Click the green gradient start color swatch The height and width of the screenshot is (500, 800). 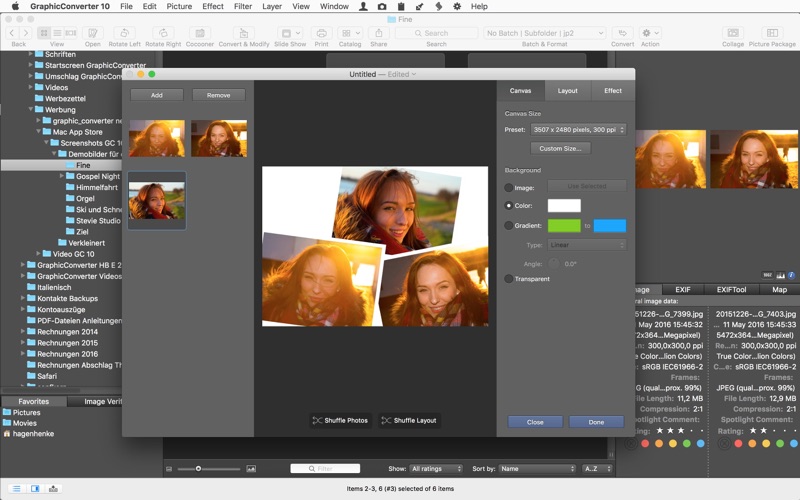coord(564,226)
